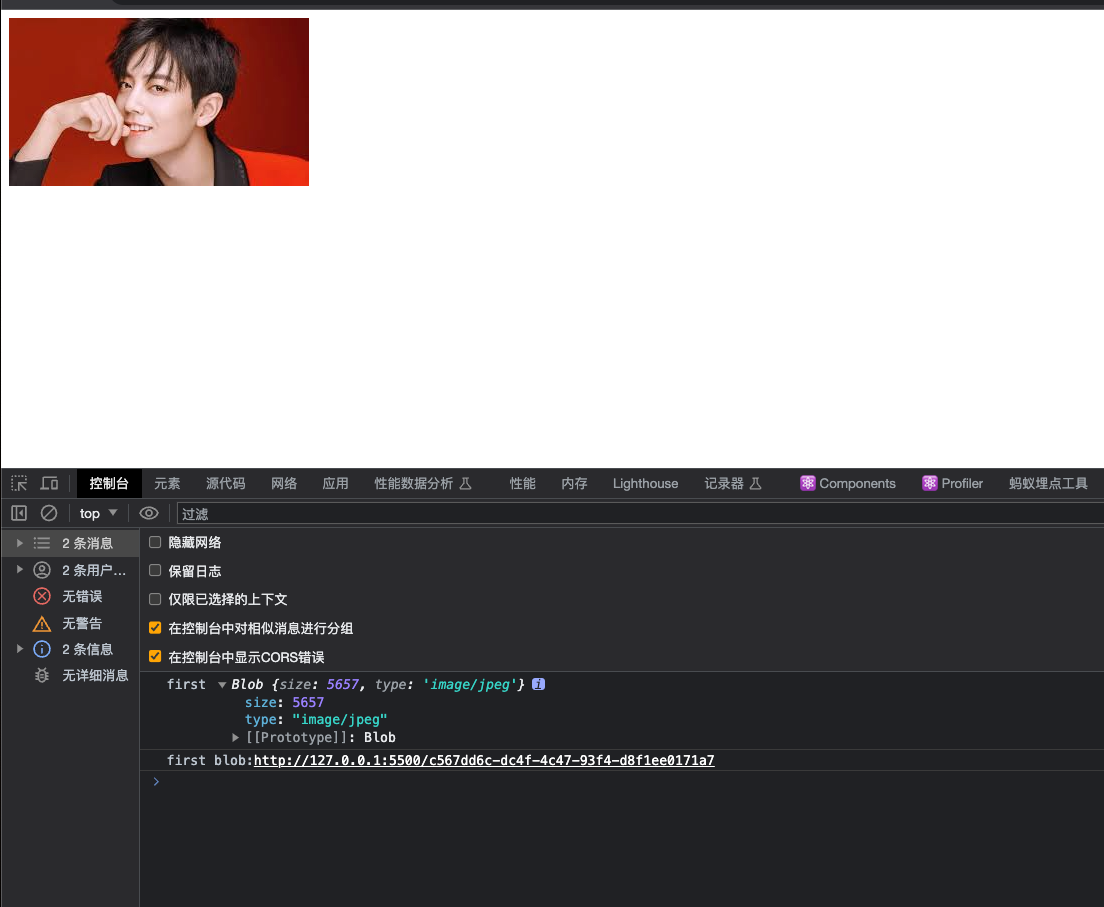Click the create live expression eye icon
This screenshot has width=1104, height=907.
pos(149,513)
